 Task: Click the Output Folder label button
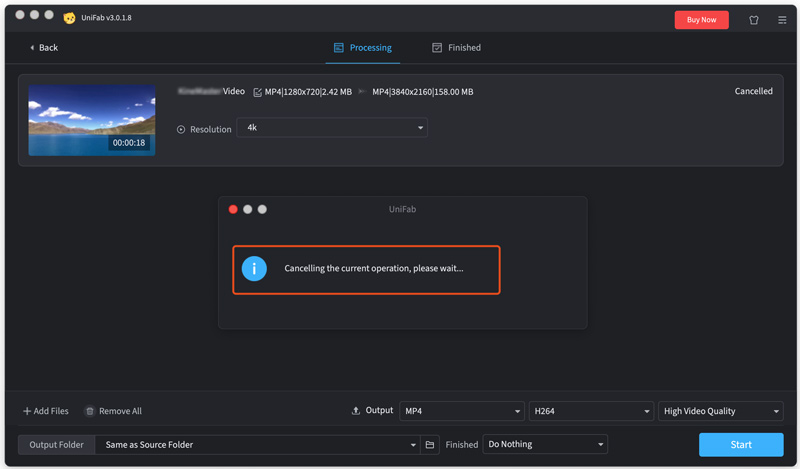click(57, 445)
